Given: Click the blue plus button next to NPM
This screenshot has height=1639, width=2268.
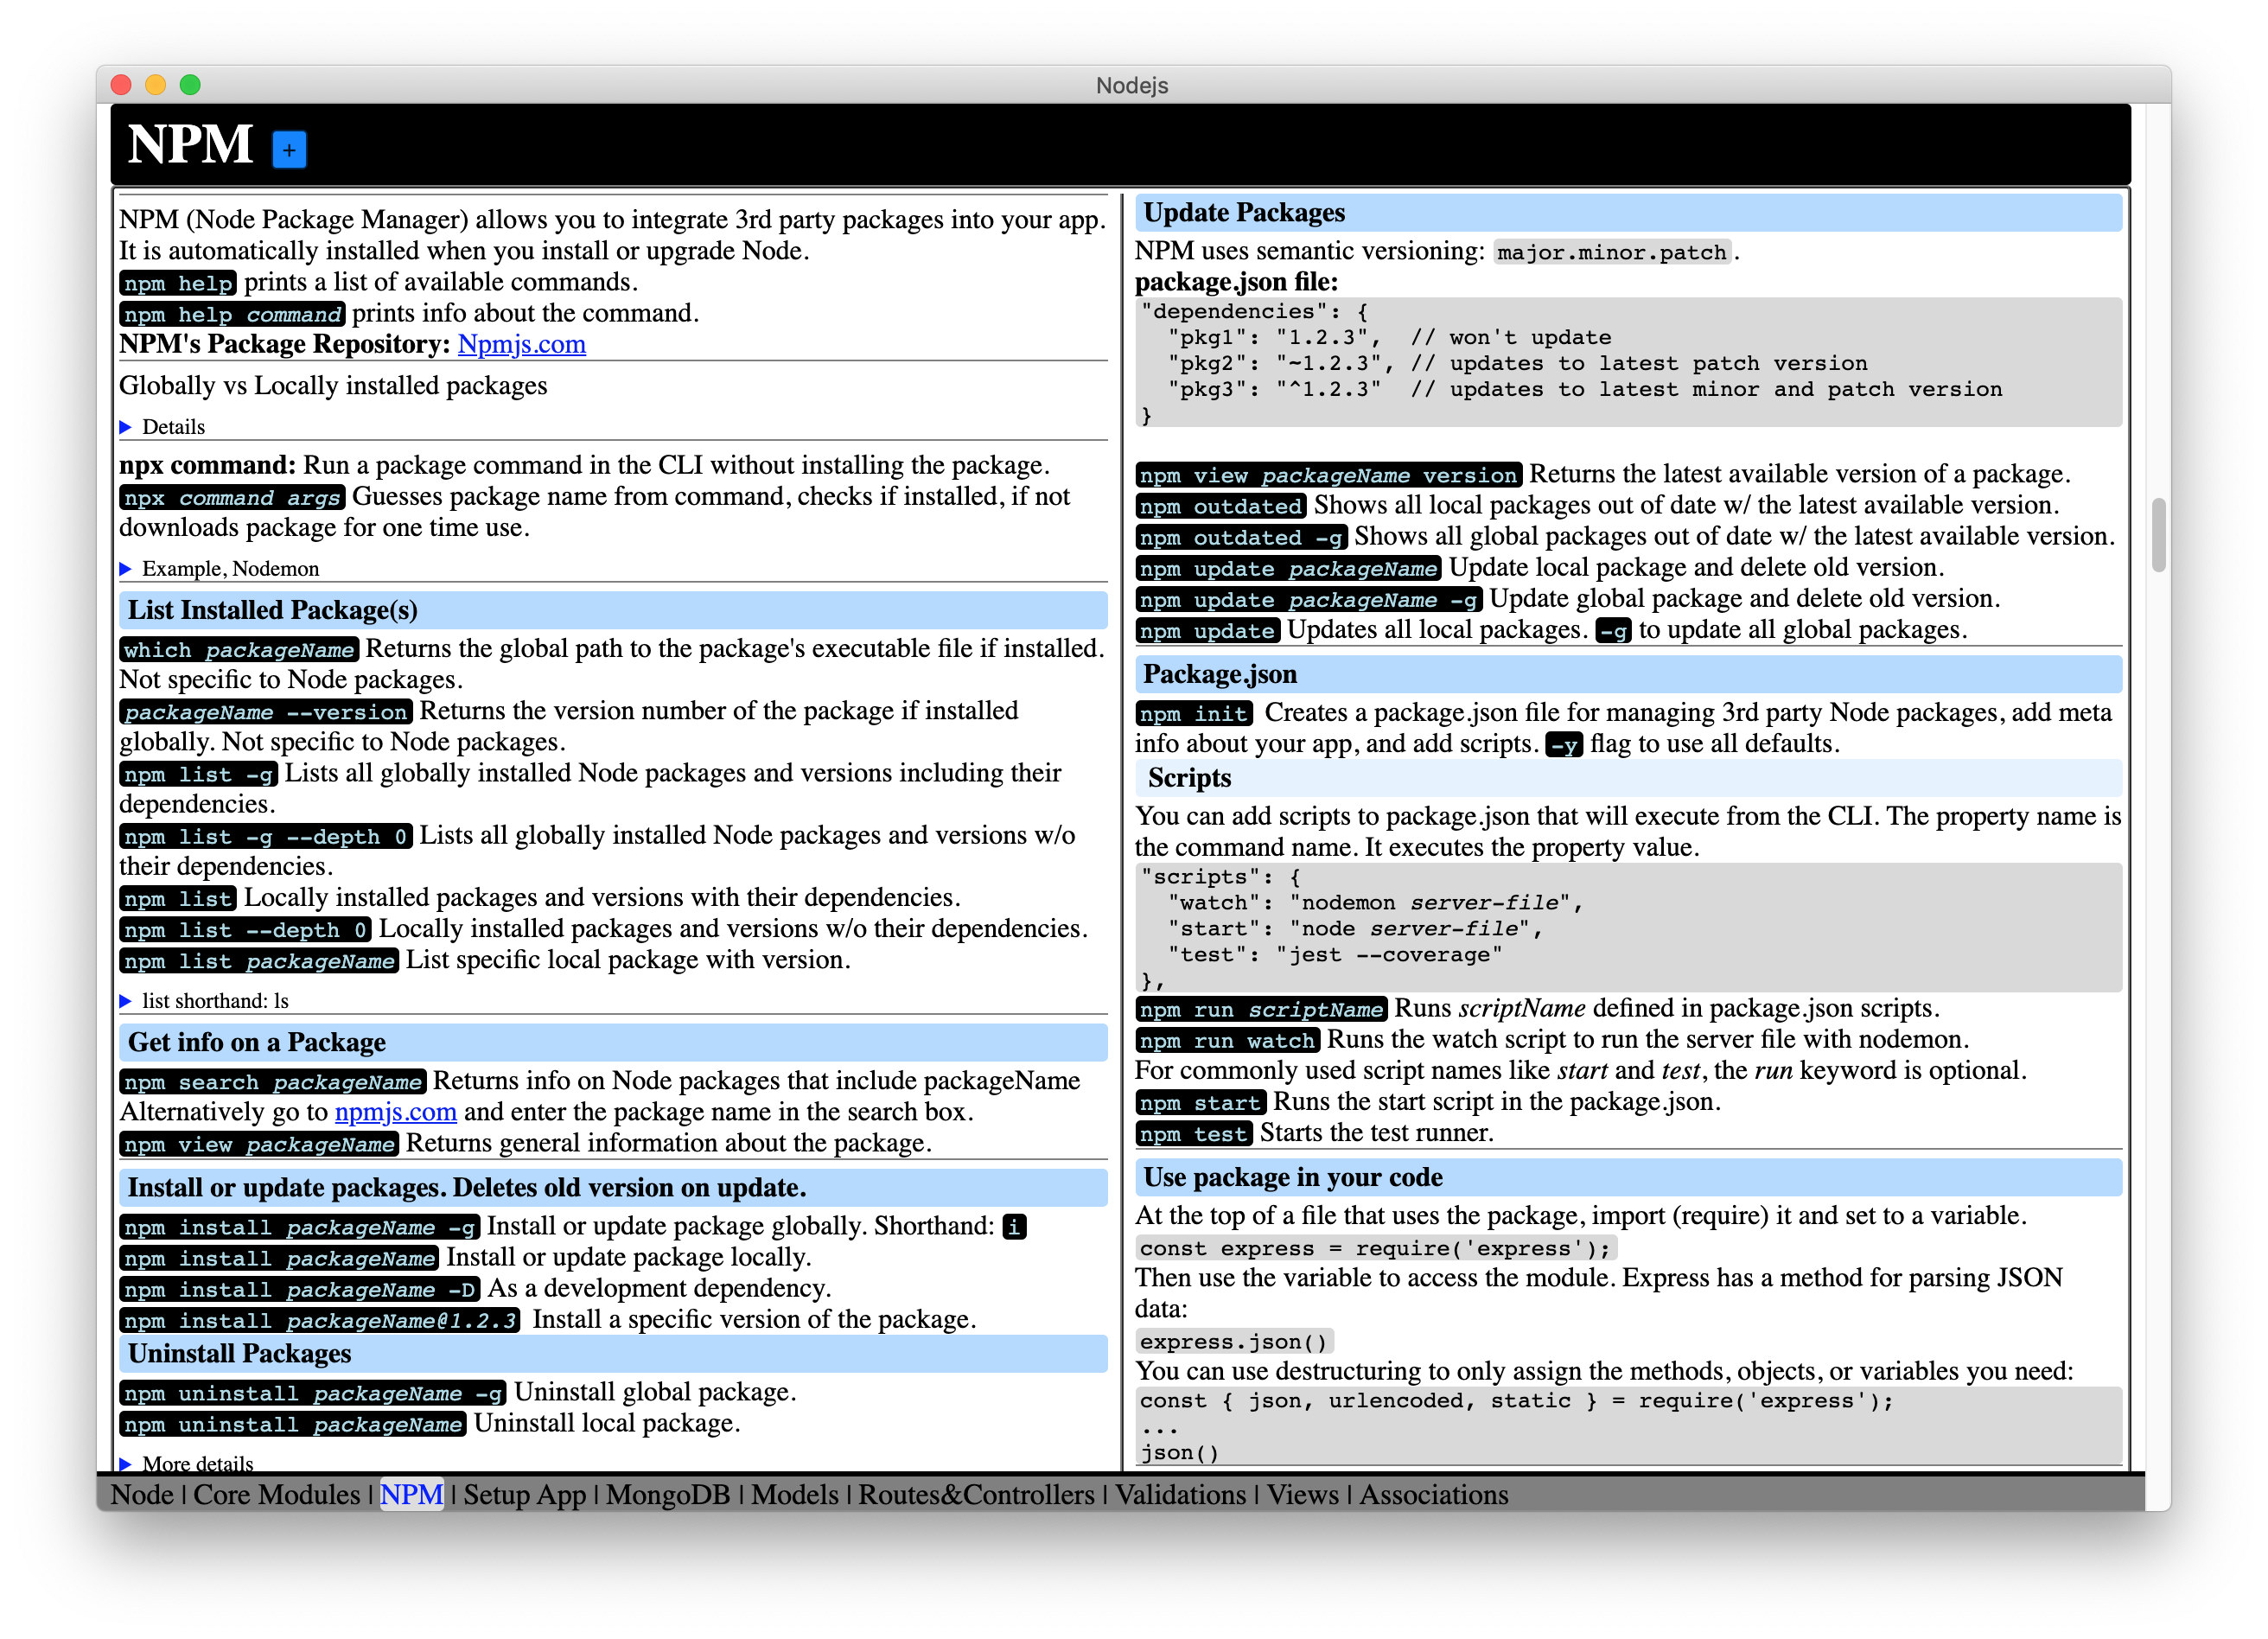Looking at the screenshot, I should [x=289, y=150].
